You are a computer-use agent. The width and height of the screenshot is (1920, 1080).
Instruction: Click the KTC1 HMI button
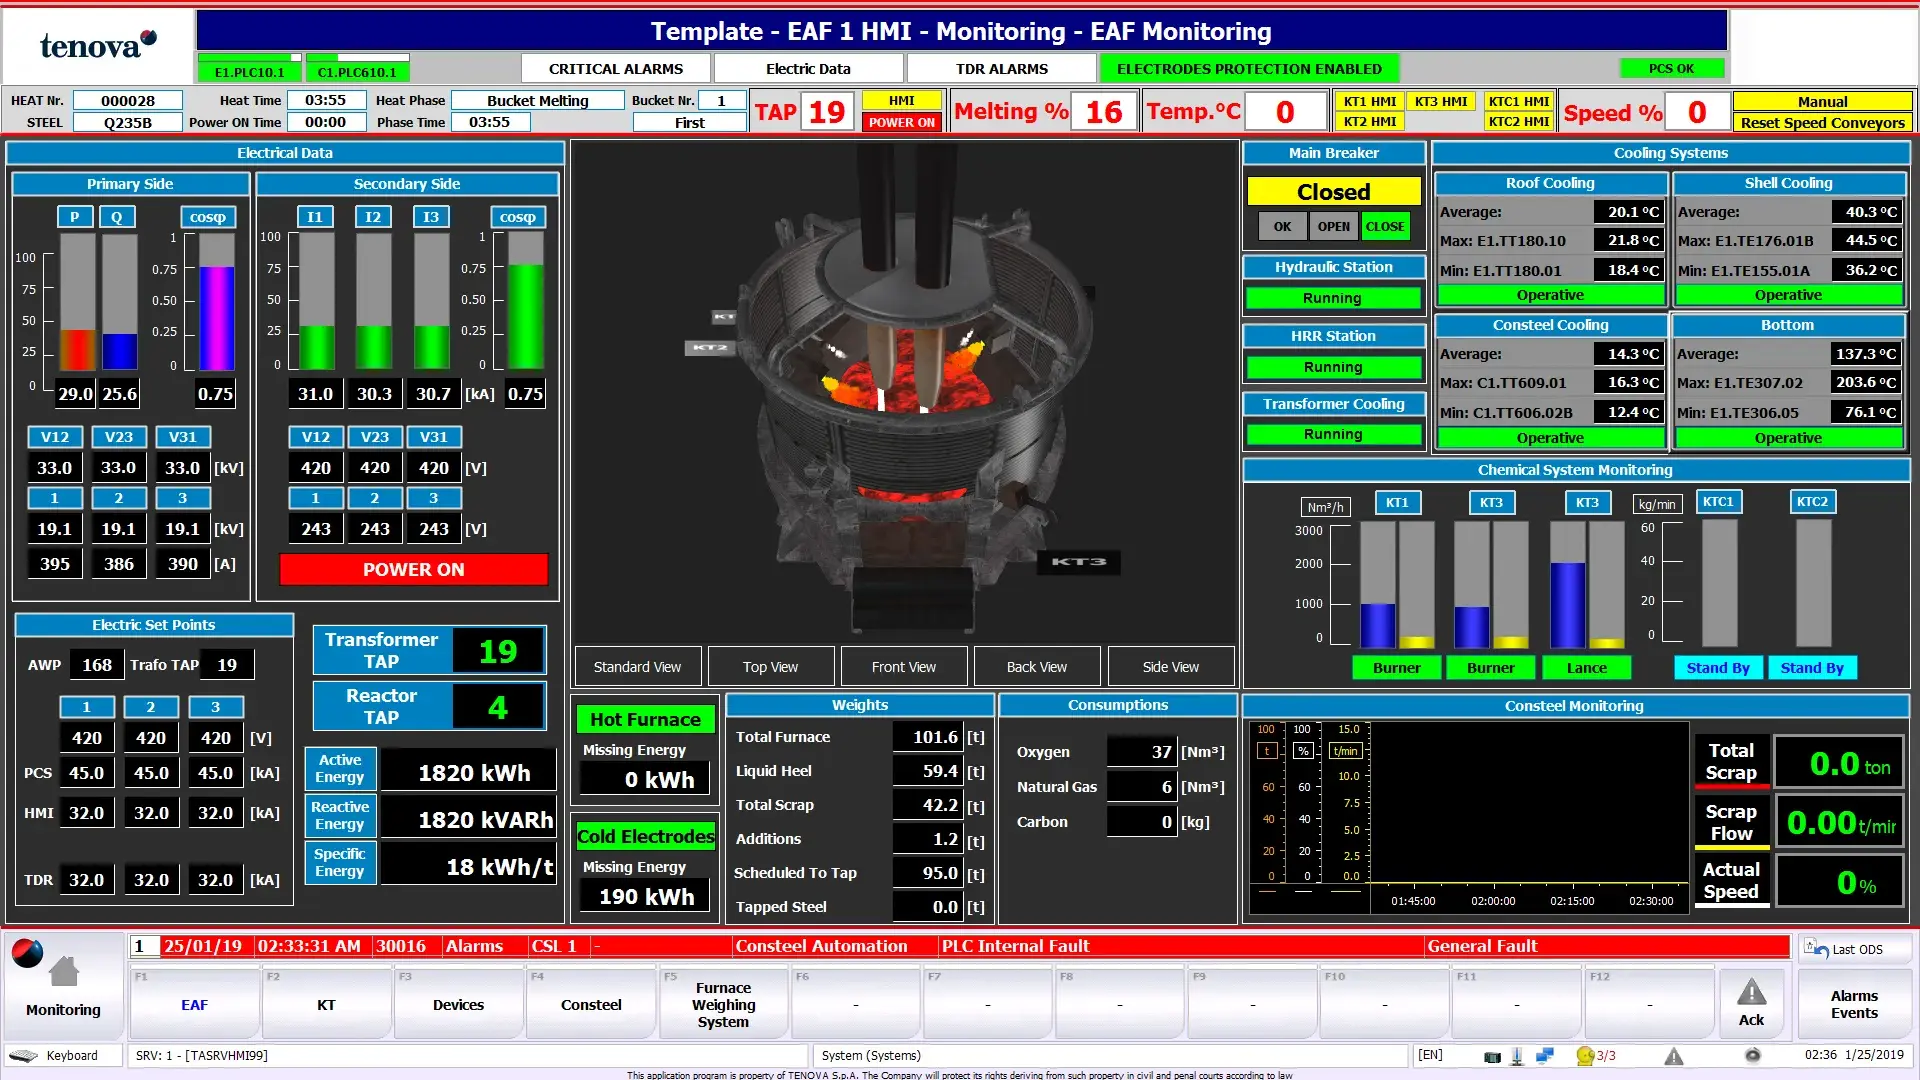click(1518, 102)
